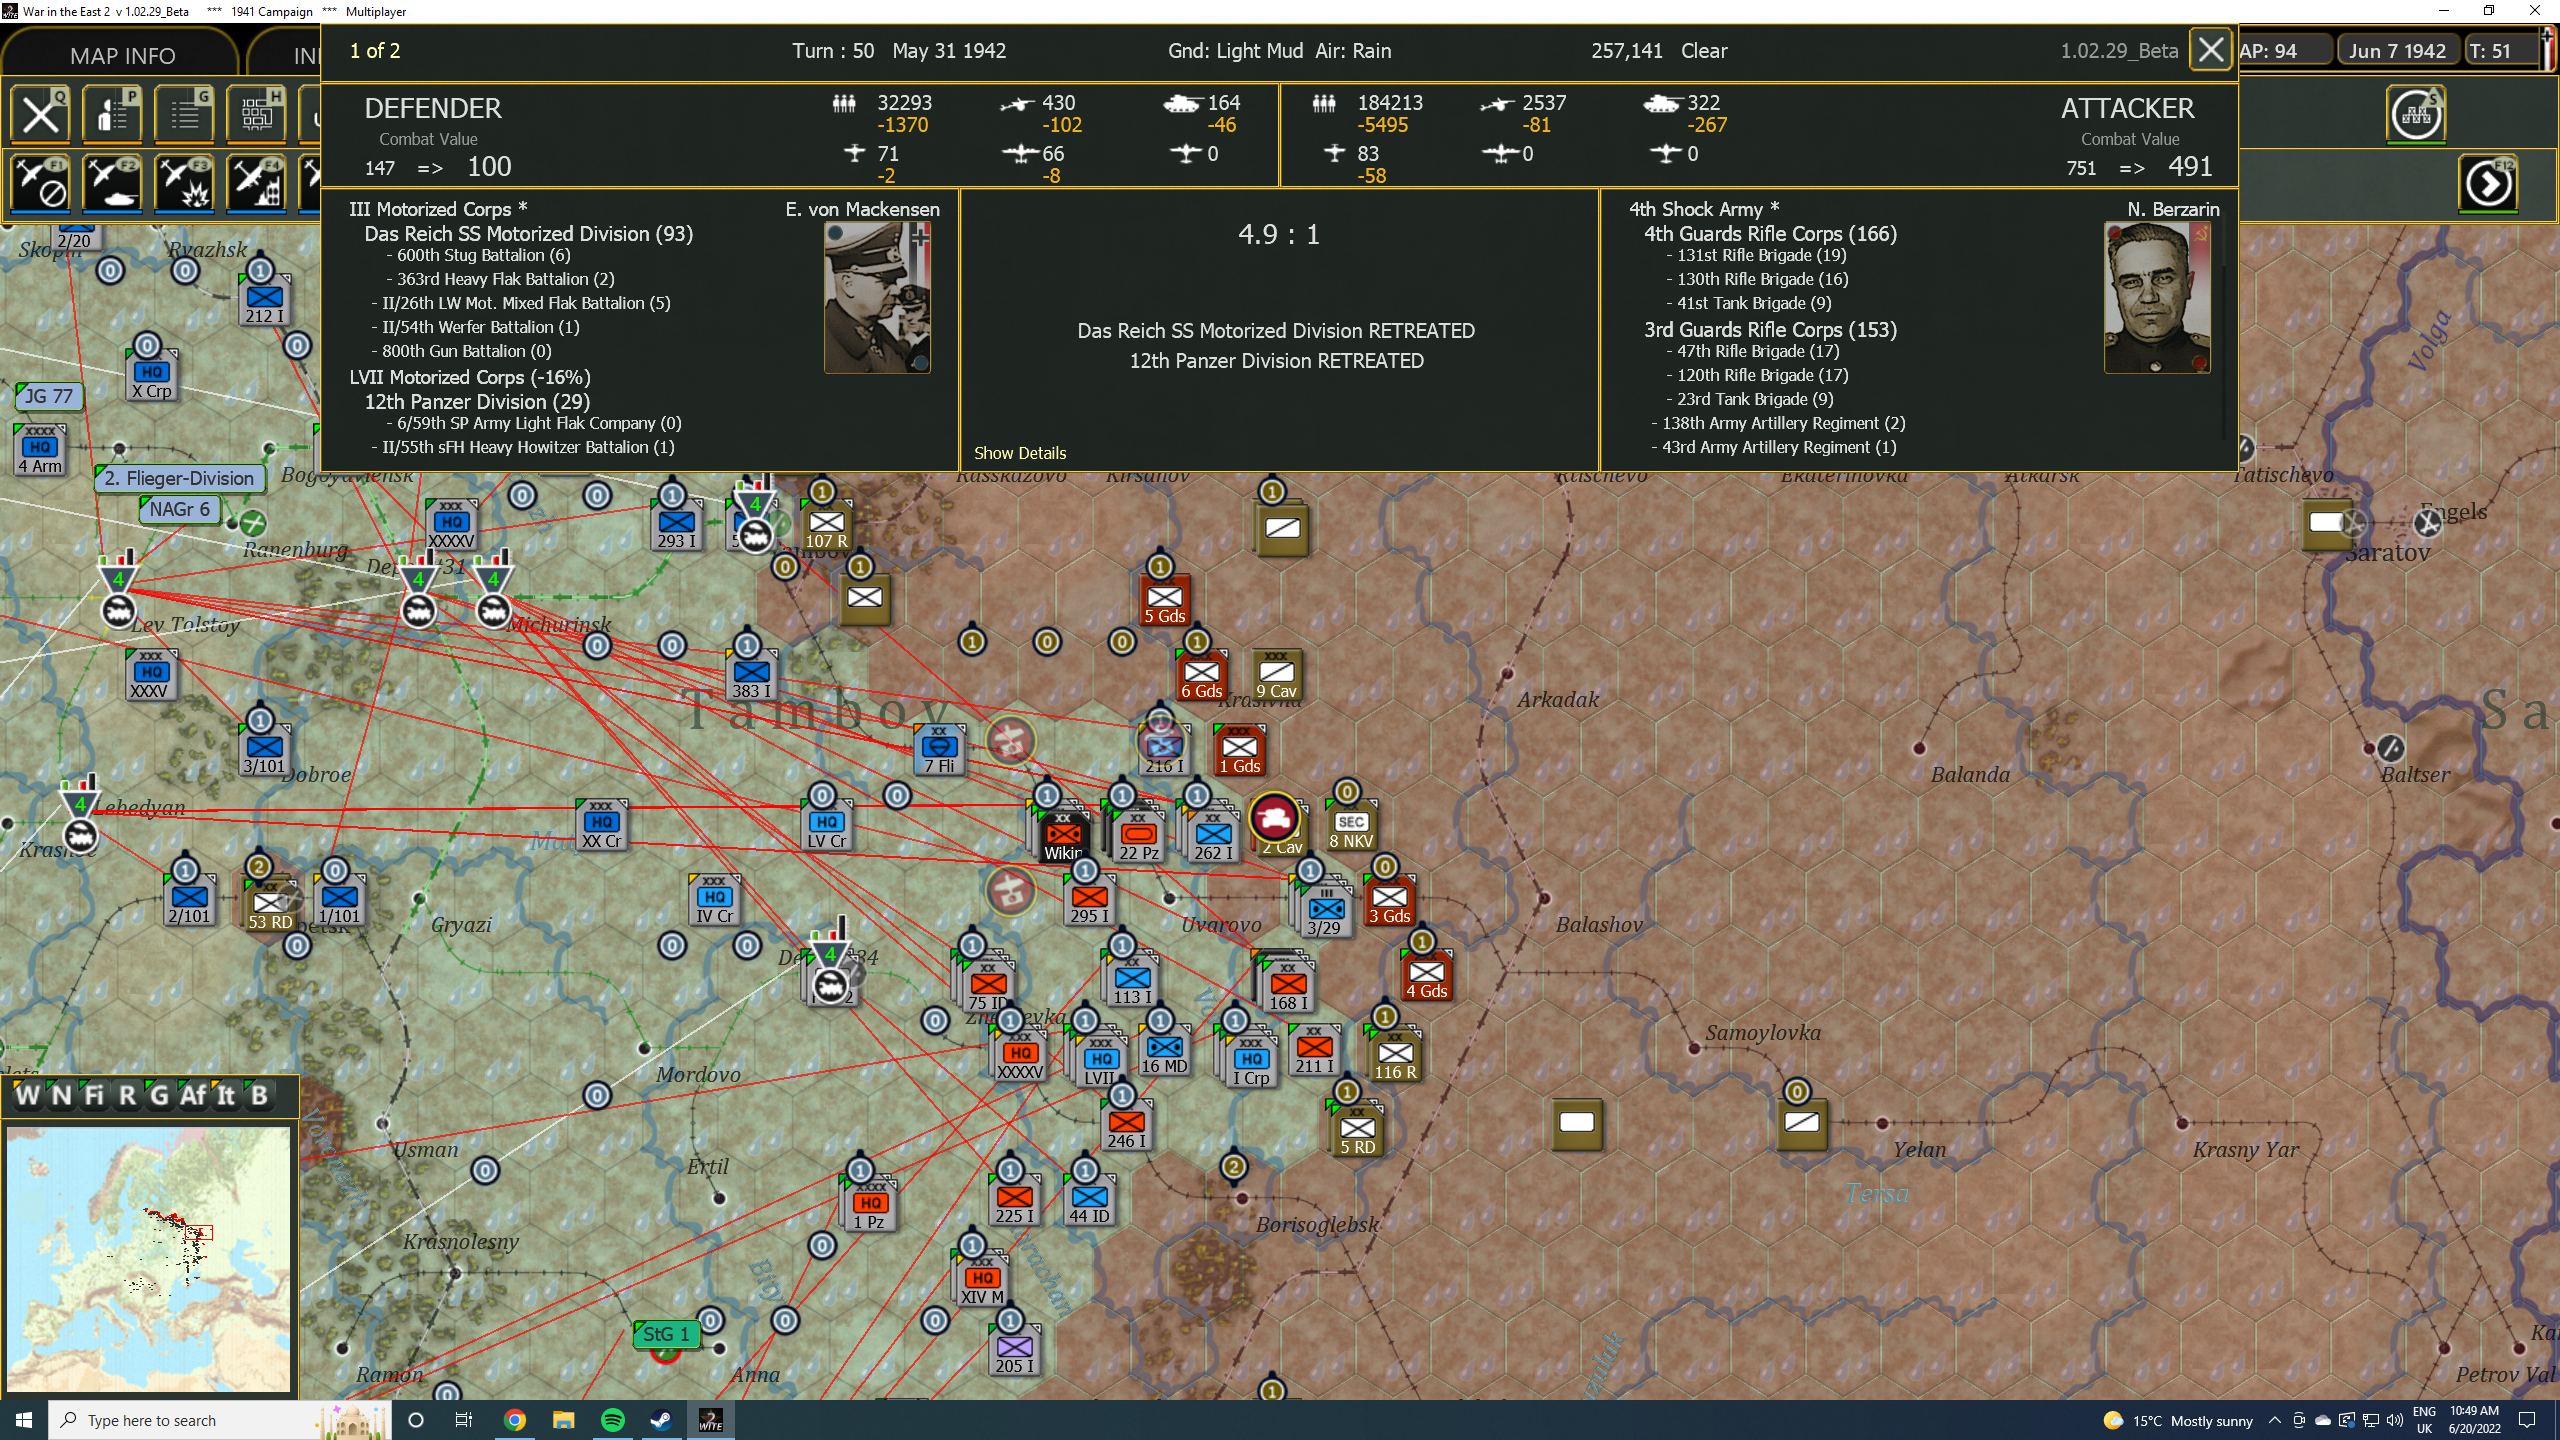Expand hidden icons in the system tray
The image size is (2560, 1440).
click(x=2274, y=1420)
